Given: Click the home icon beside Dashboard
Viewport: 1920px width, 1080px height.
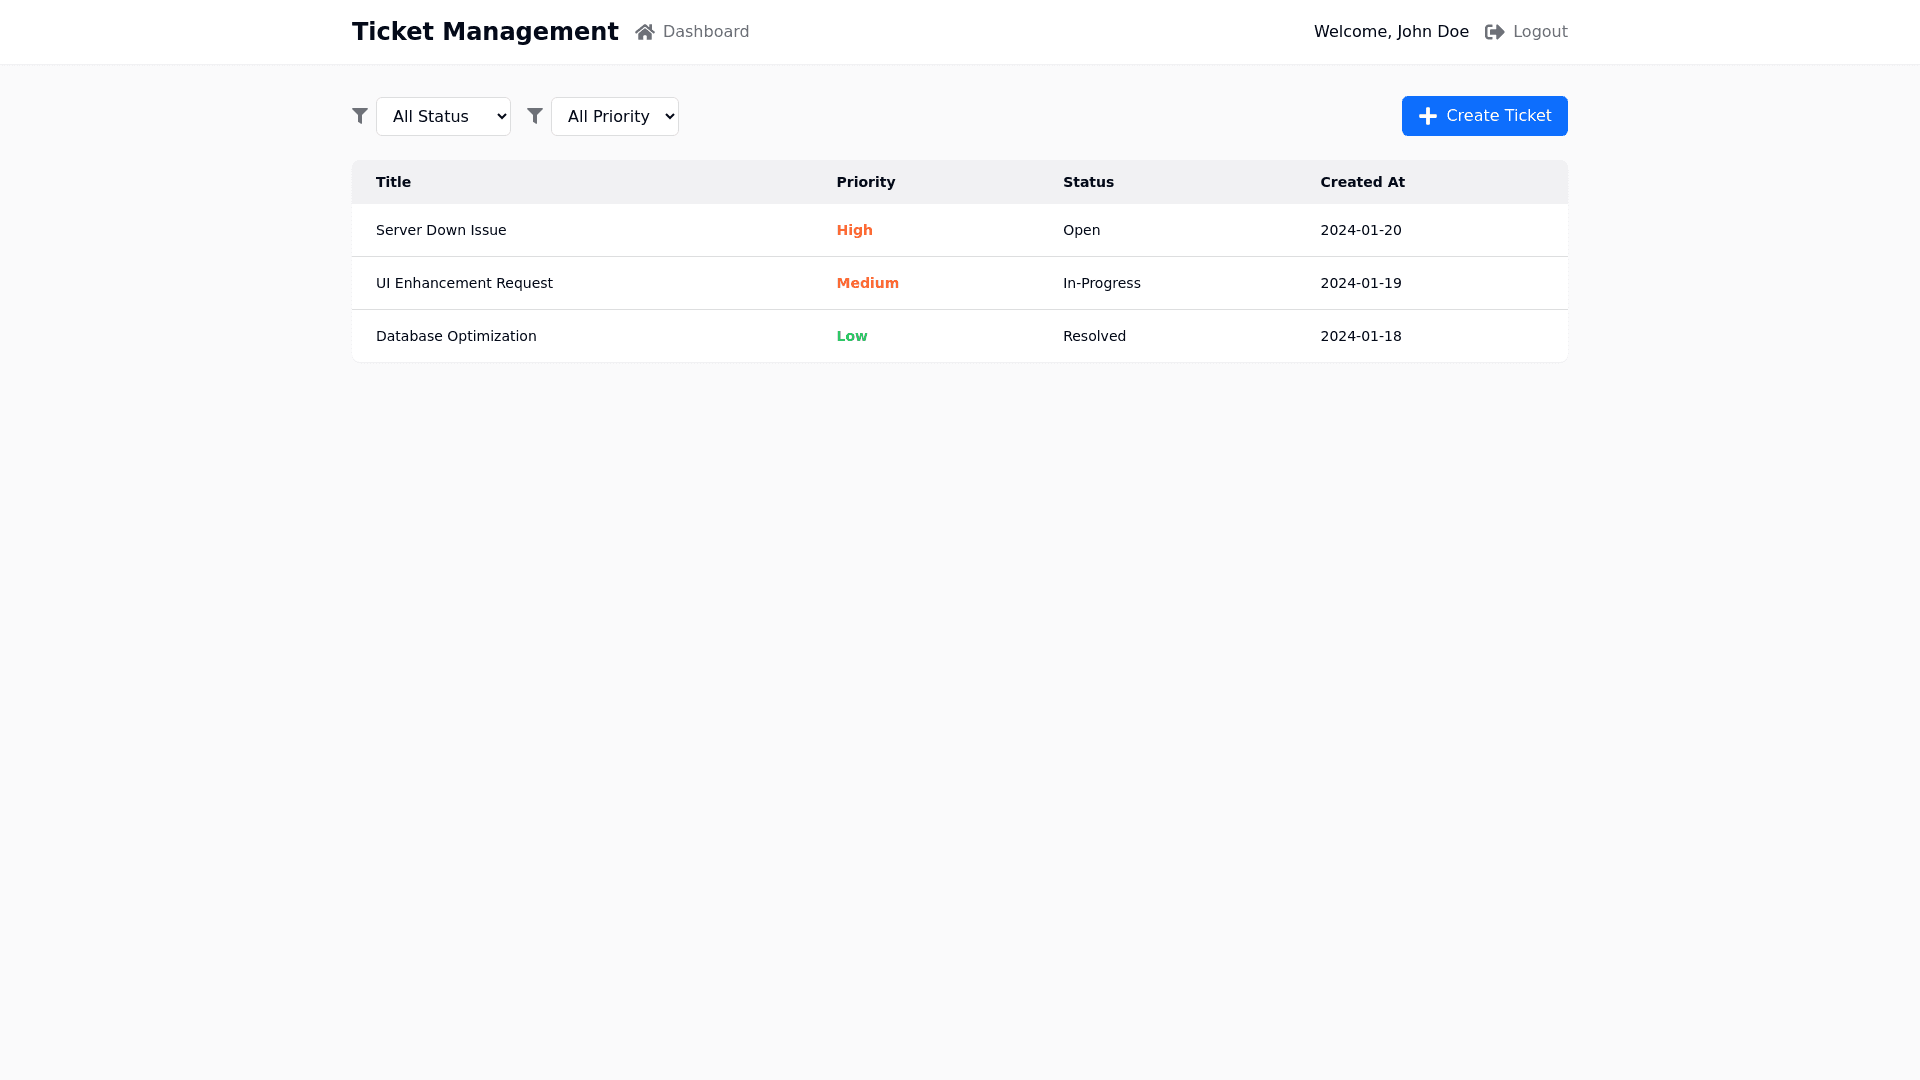Looking at the screenshot, I should coord(644,32).
